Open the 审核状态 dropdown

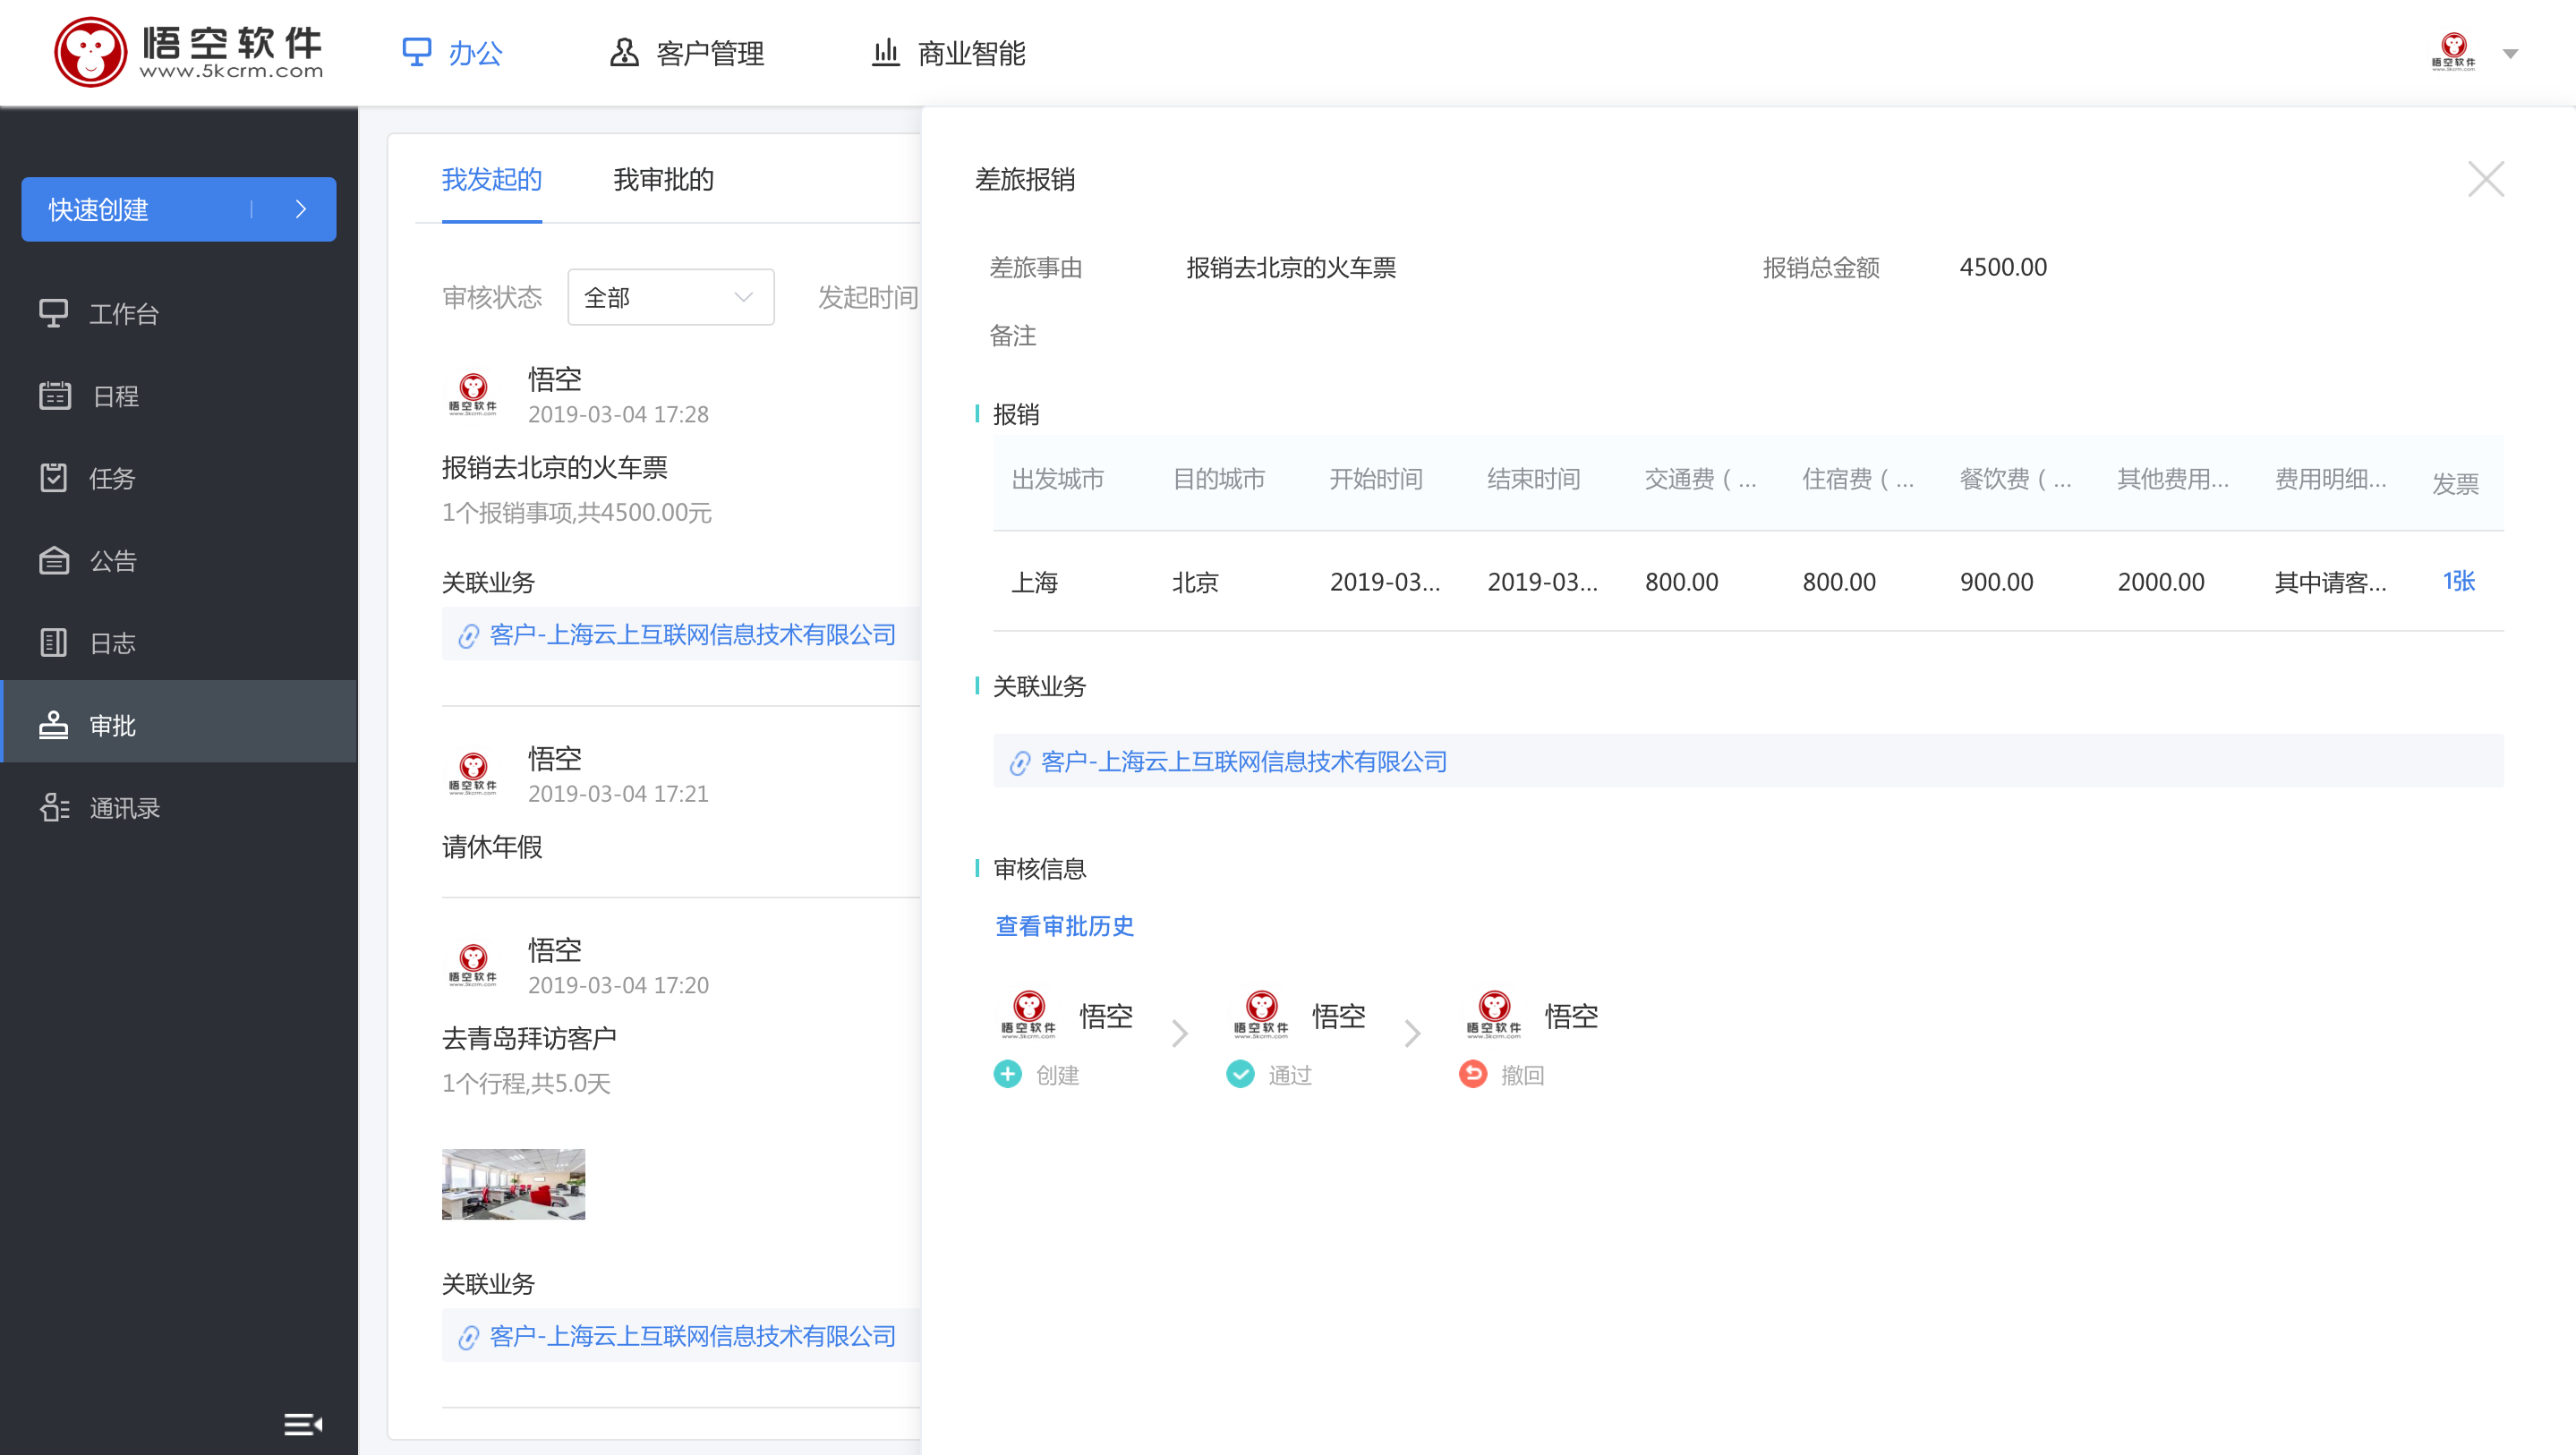click(669, 297)
